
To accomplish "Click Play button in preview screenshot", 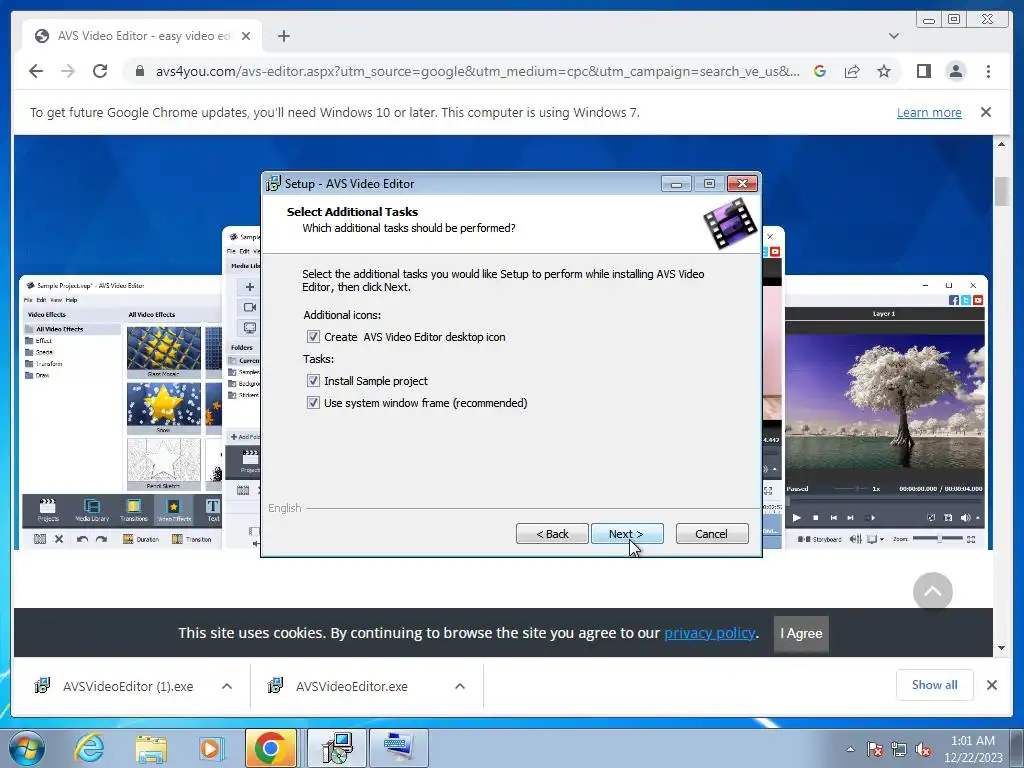I will pyautogui.click(x=797, y=518).
